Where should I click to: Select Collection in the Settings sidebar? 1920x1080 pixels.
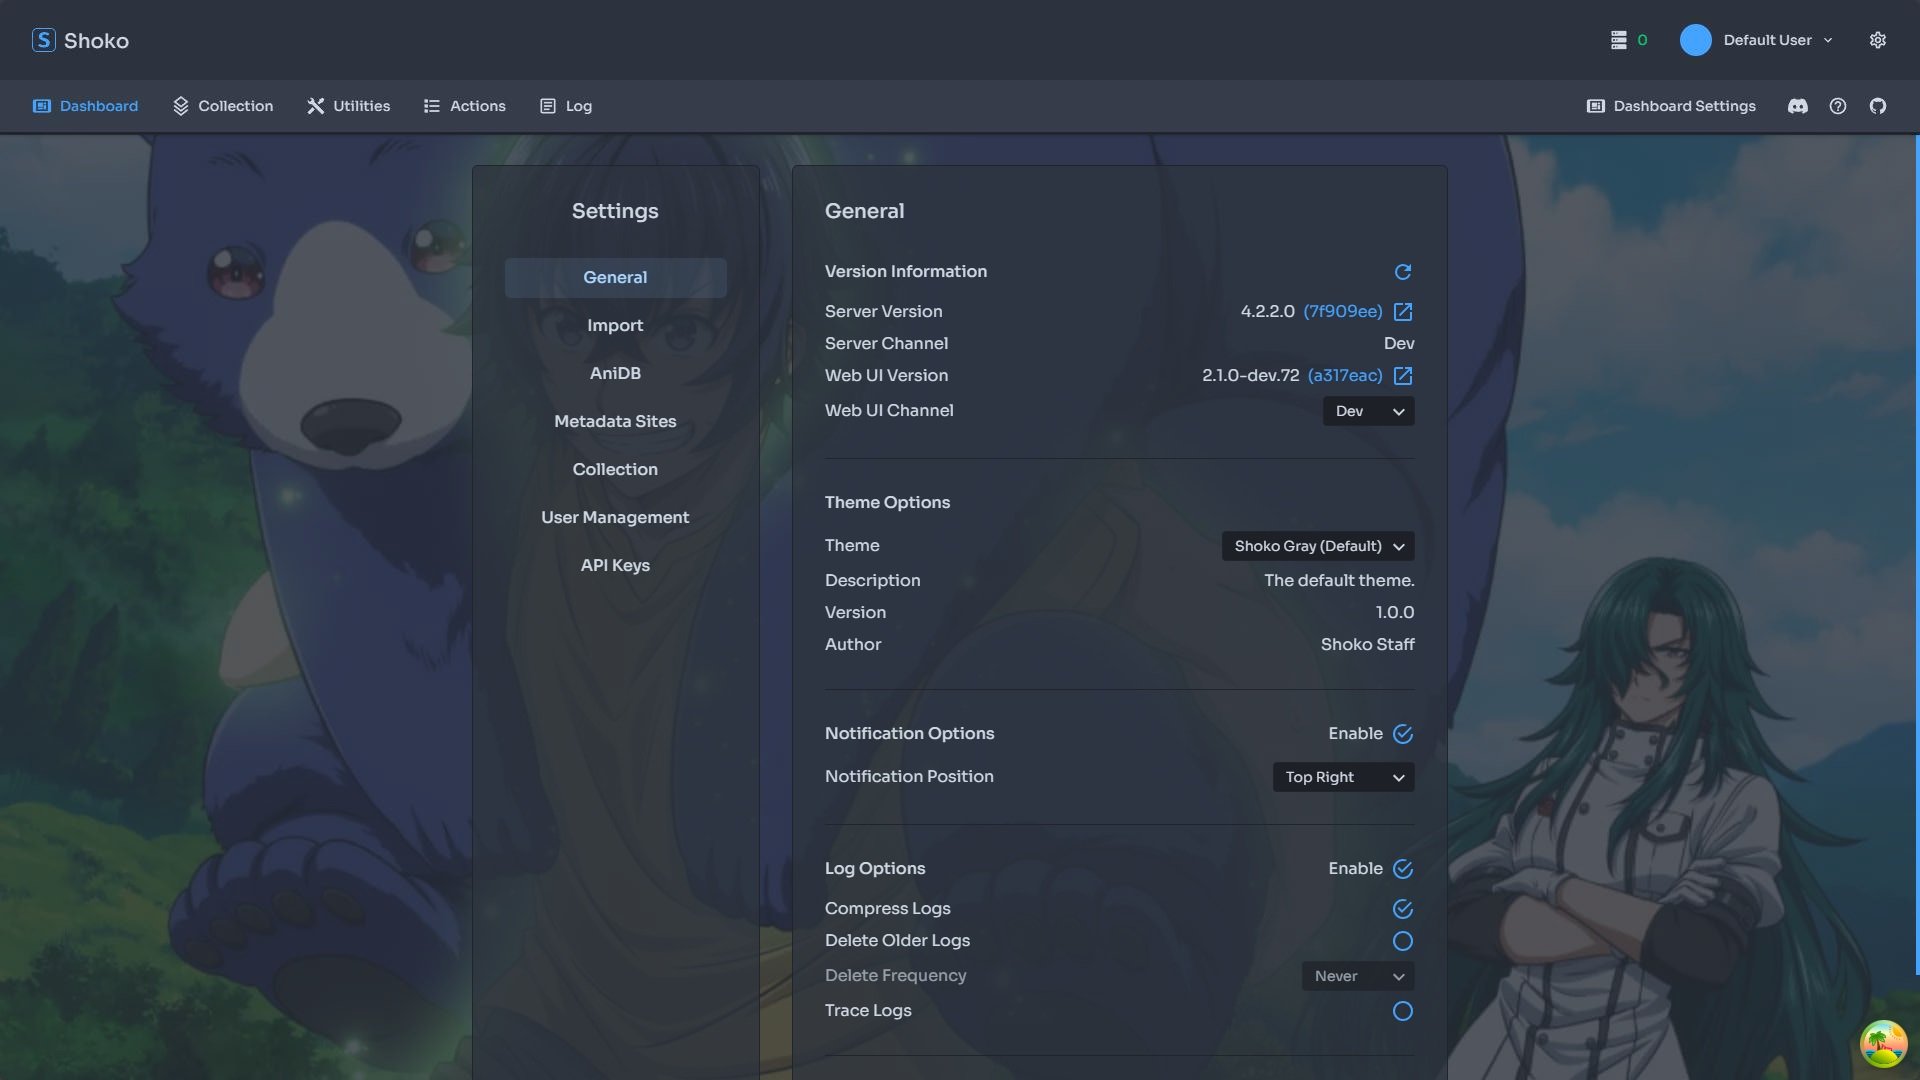[615, 470]
